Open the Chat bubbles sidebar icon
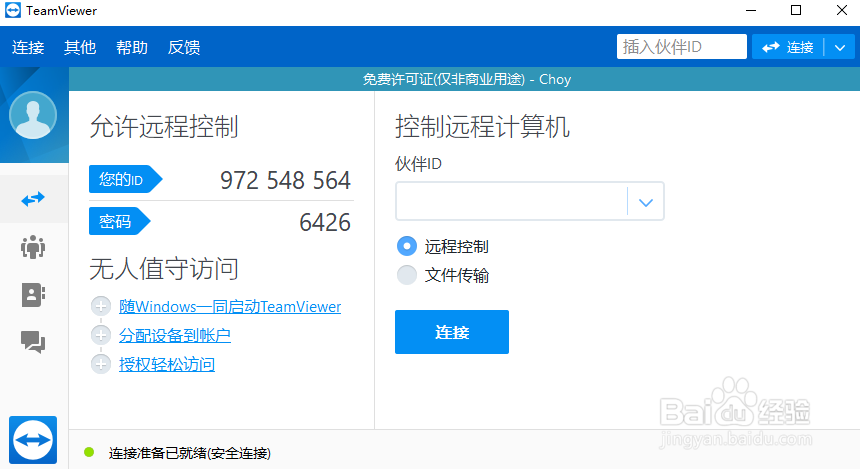This screenshot has height=469, width=860. point(33,342)
